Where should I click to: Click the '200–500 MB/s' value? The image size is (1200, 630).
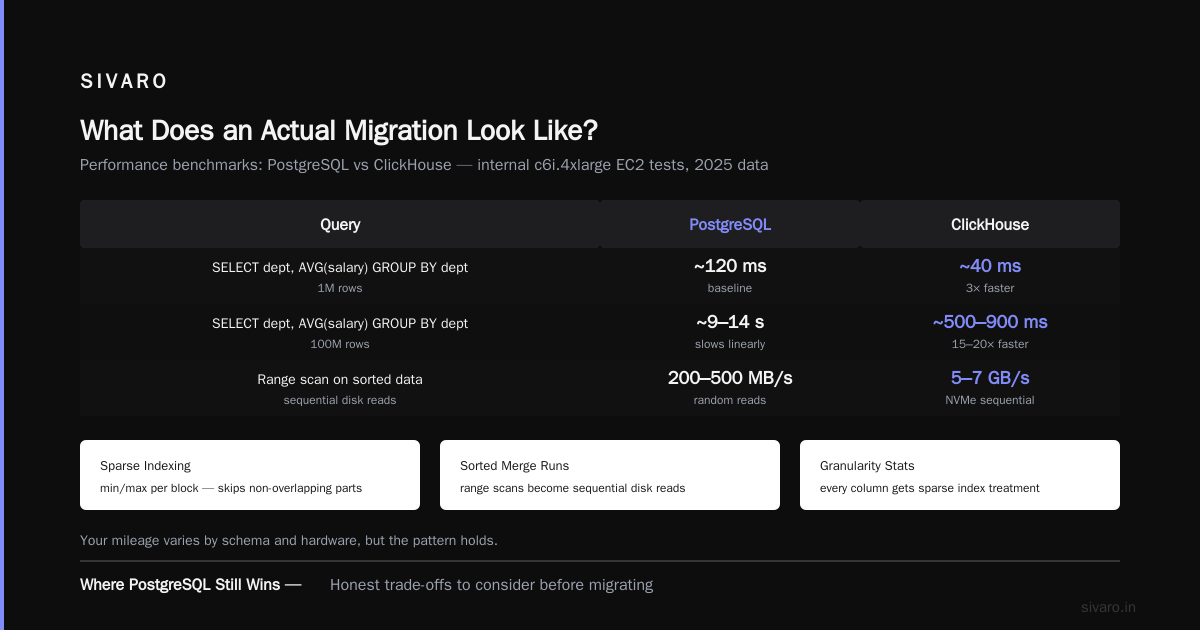[x=730, y=378]
